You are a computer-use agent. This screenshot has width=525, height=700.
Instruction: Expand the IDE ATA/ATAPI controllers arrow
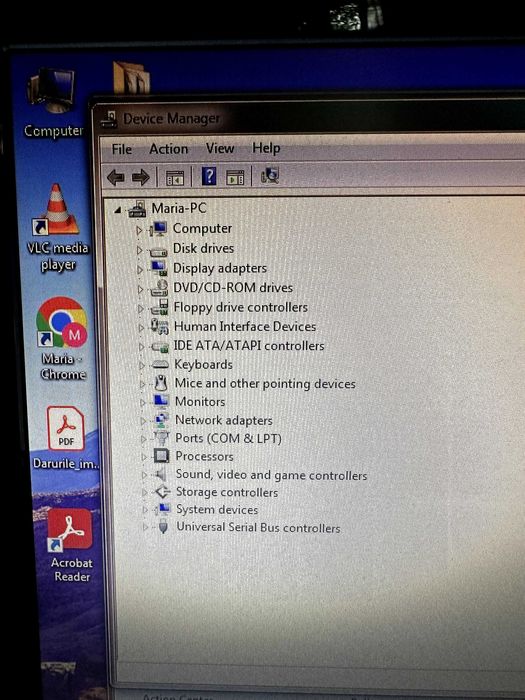point(142,347)
